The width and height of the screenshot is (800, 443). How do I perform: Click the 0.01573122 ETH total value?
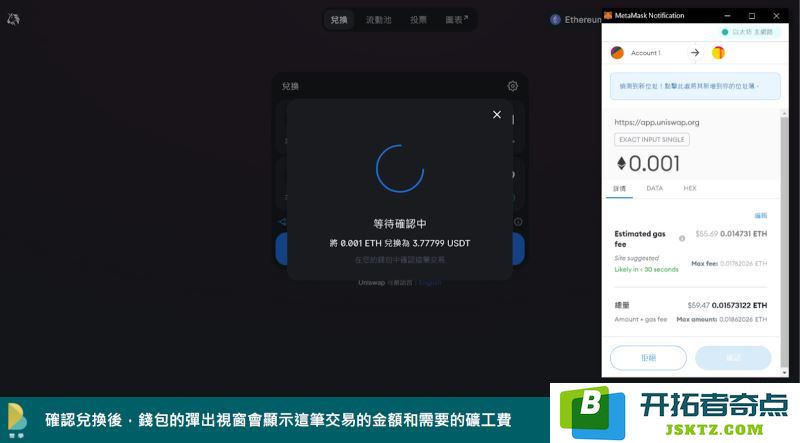[x=739, y=305]
